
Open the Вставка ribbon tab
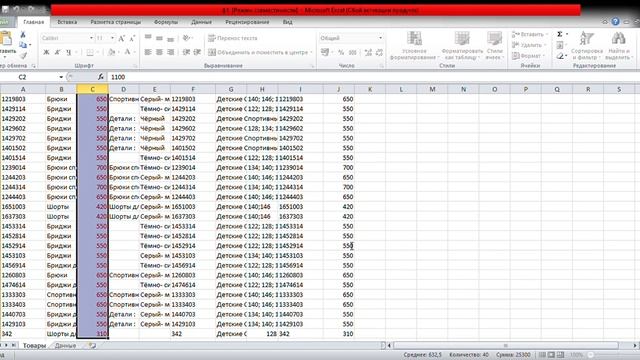[67, 22]
